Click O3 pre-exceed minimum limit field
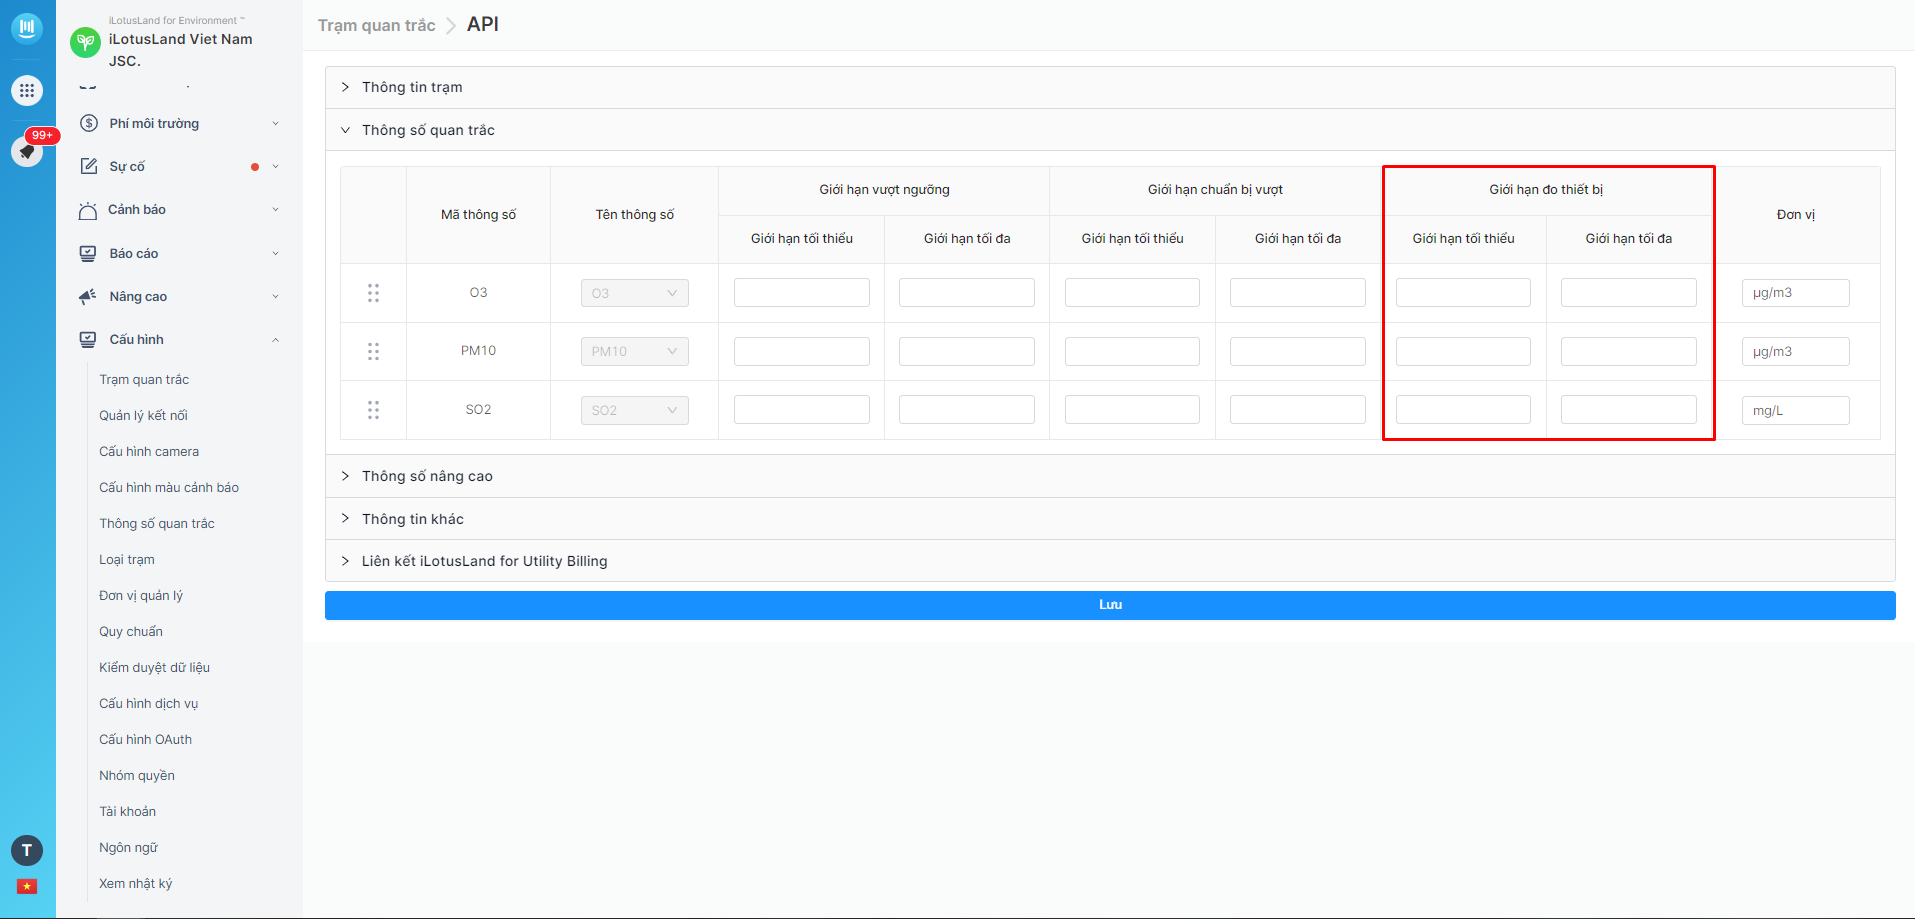Viewport: 1915px width, 919px height. point(1132,293)
